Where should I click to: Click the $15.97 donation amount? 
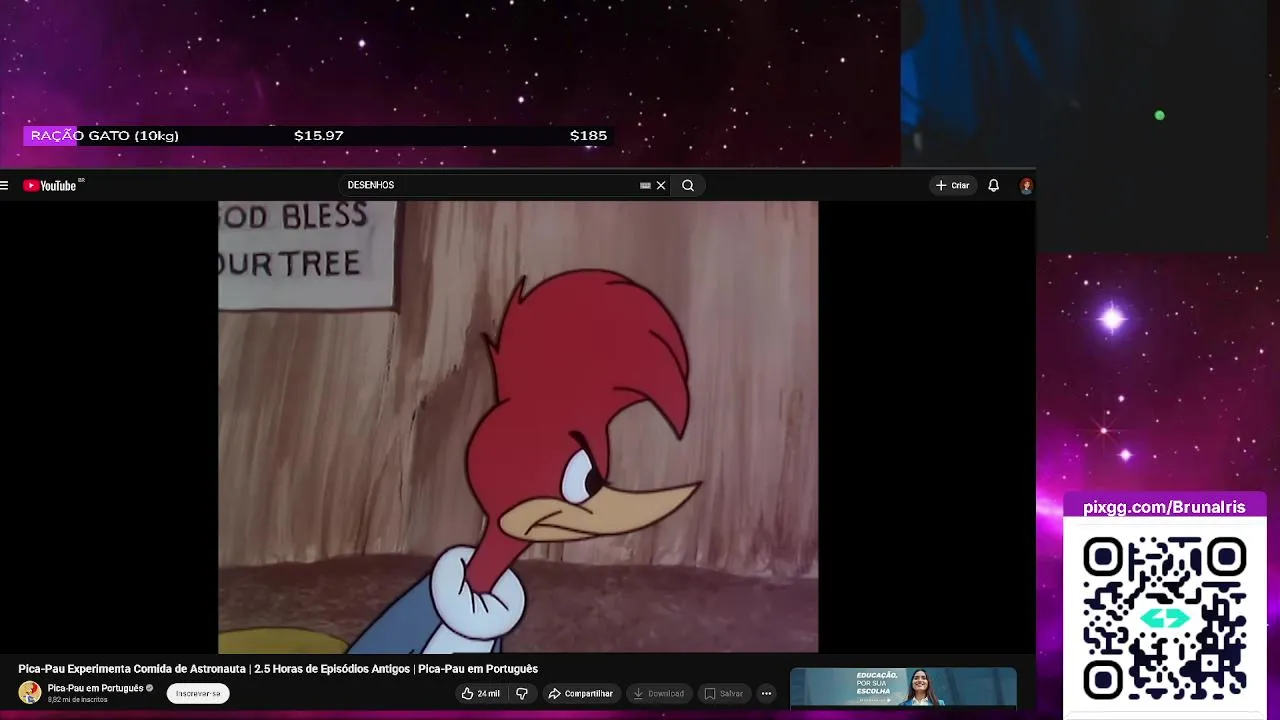point(319,136)
